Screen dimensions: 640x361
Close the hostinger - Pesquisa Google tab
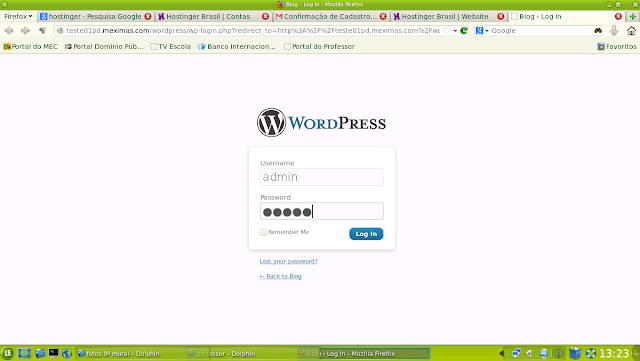click(x=148, y=16)
